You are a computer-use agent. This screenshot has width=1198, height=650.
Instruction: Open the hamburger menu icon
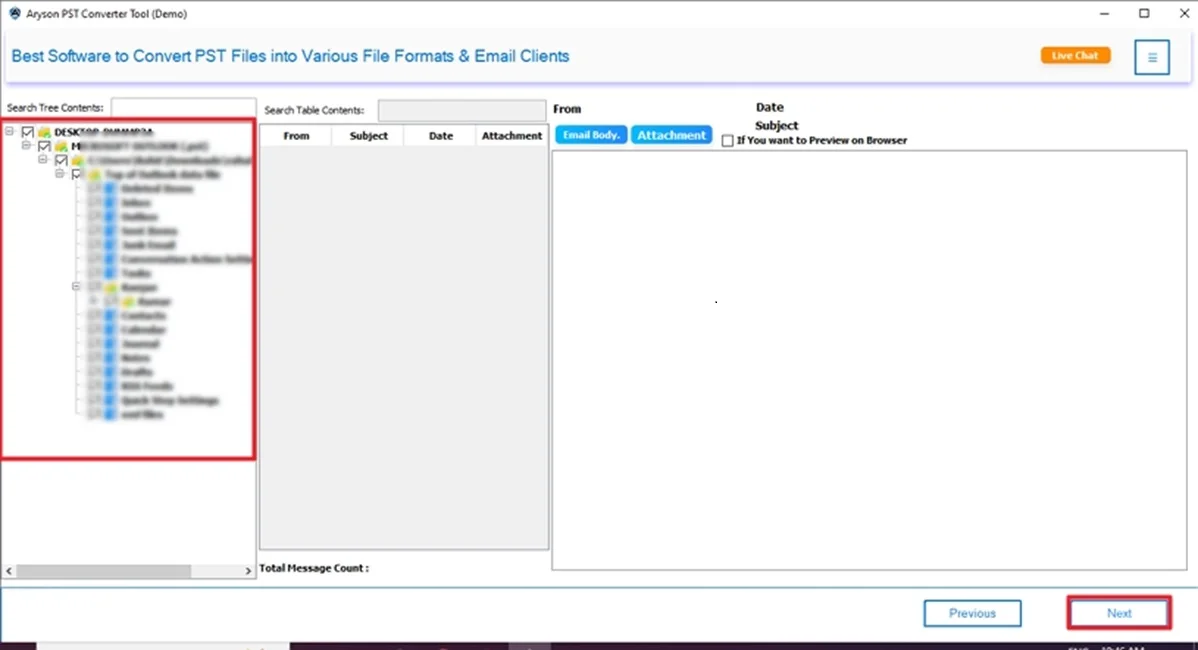click(x=1151, y=57)
